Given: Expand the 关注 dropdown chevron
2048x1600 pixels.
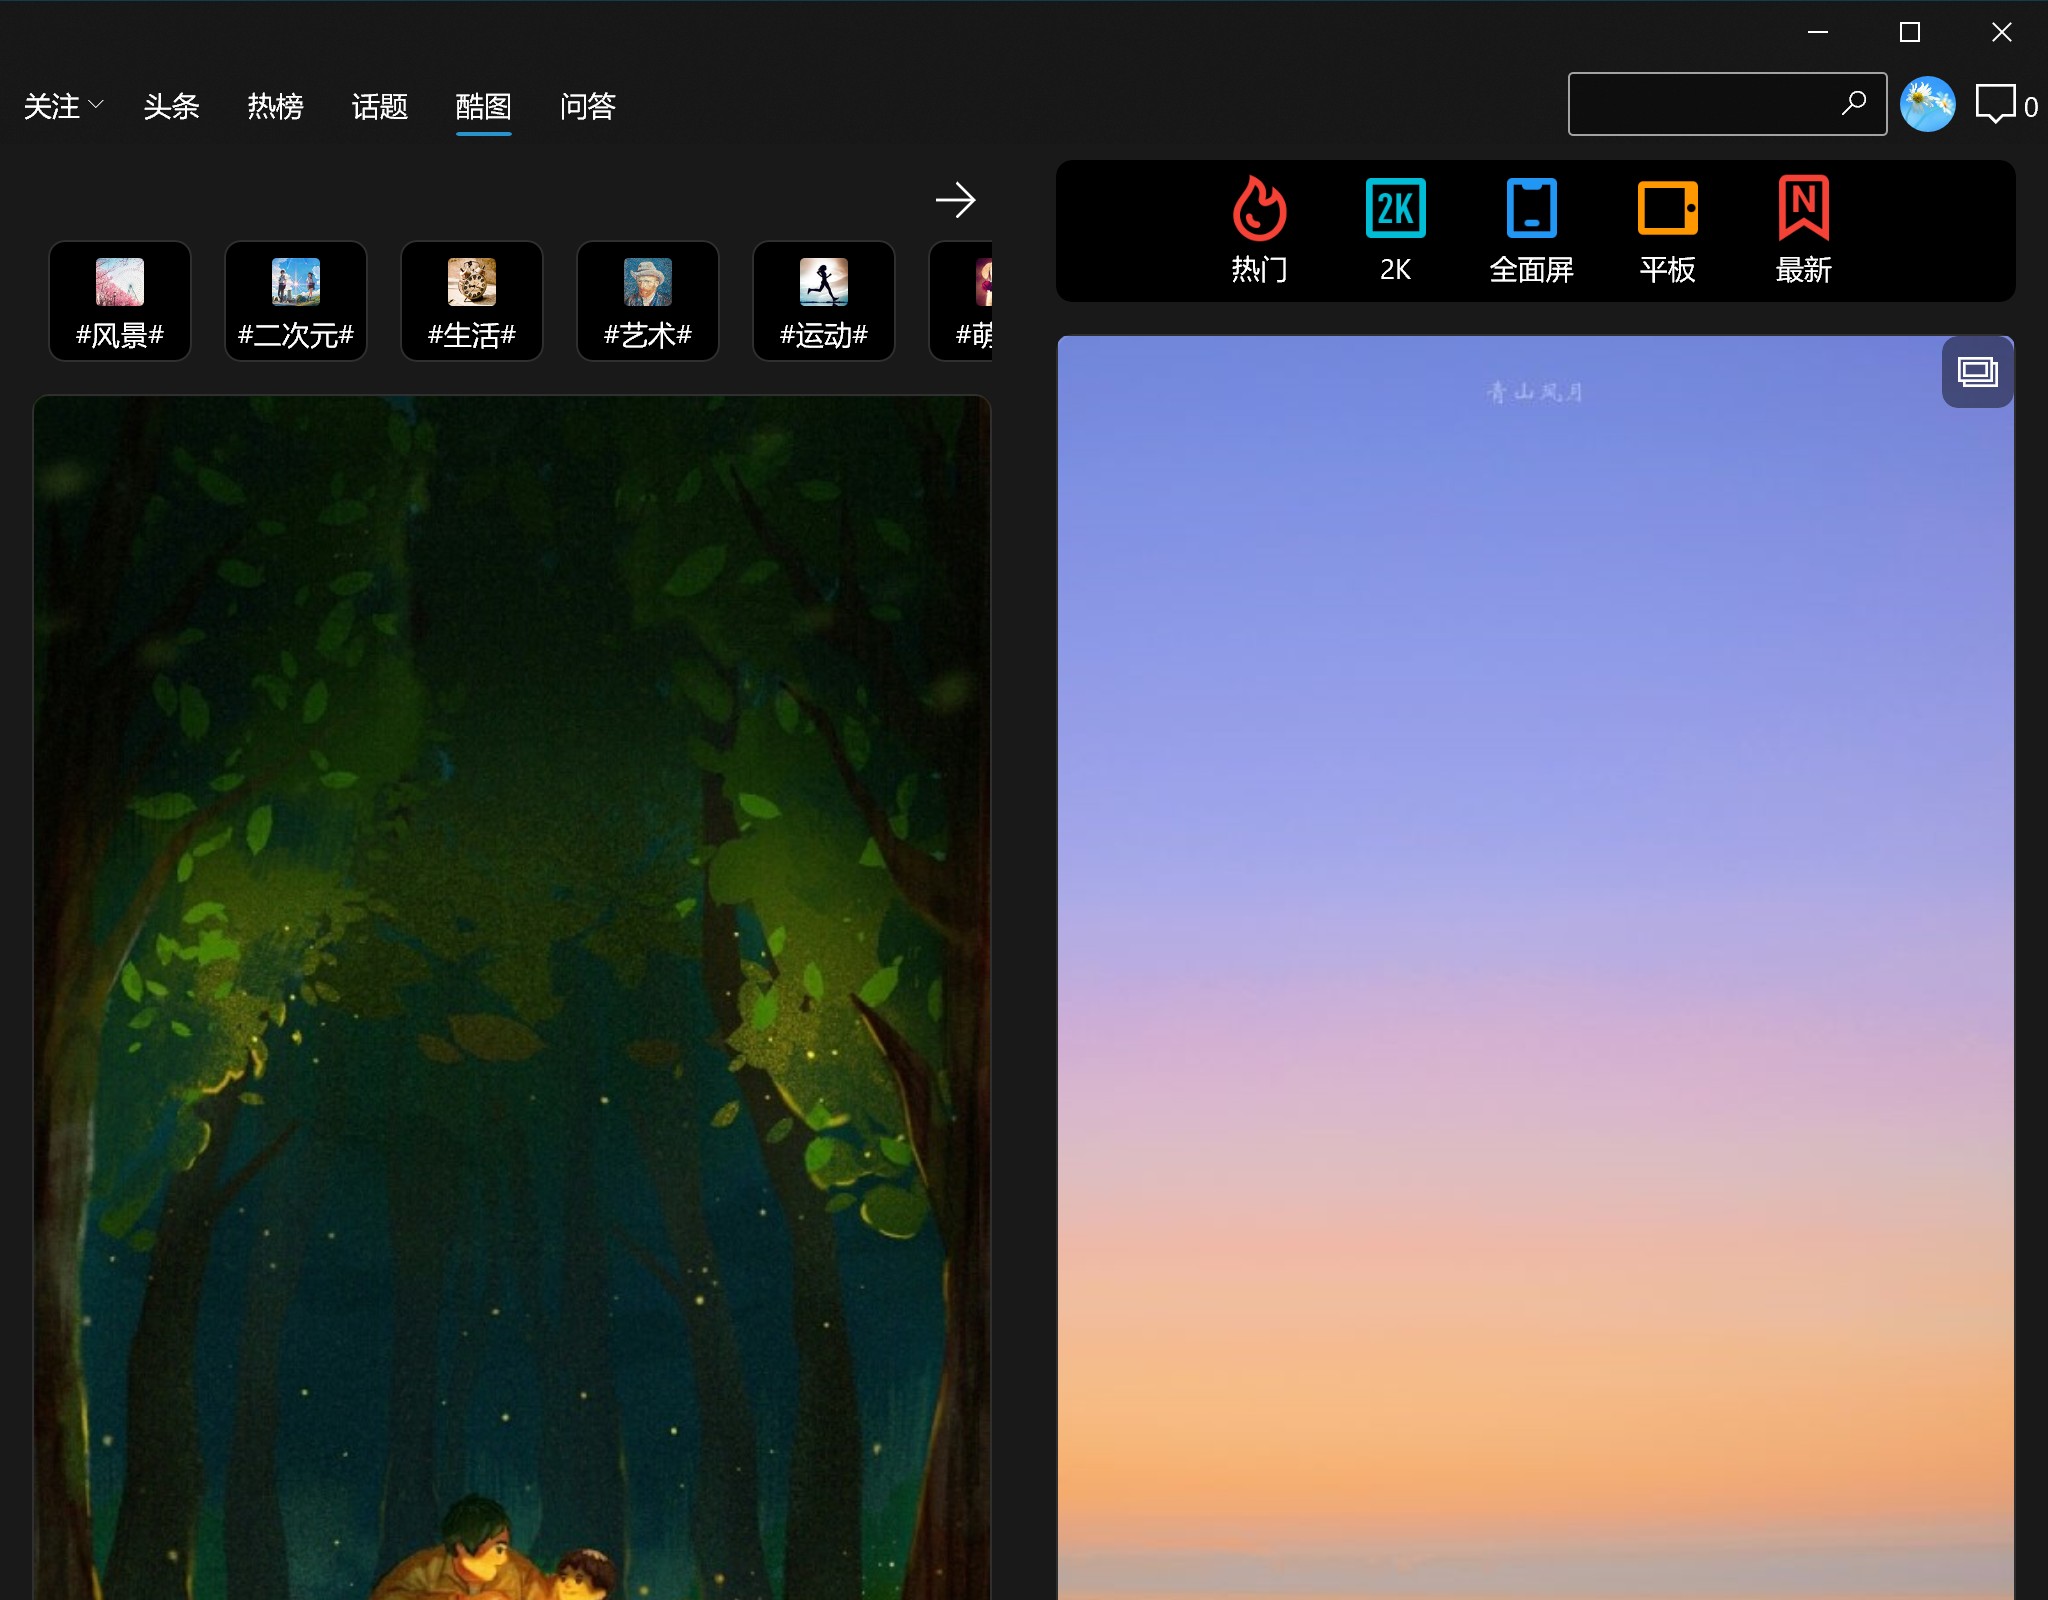Looking at the screenshot, I should pos(96,105).
